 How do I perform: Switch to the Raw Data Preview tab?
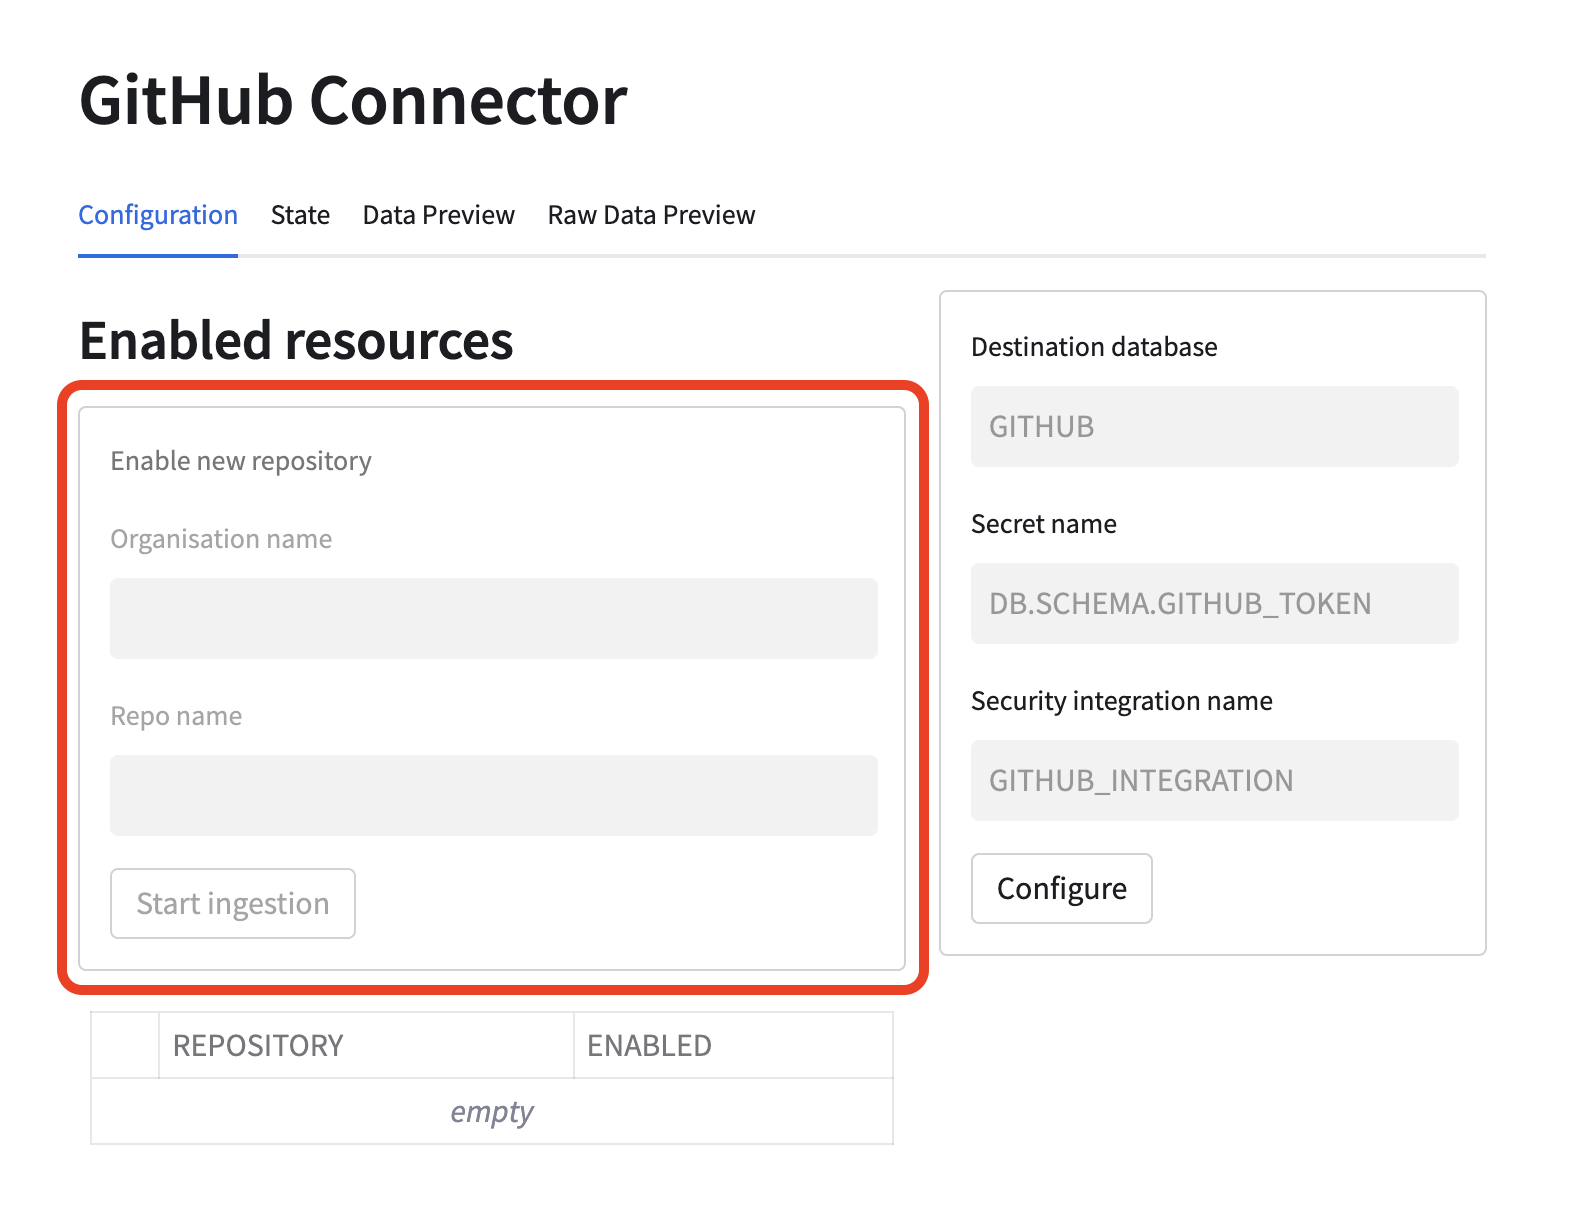[x=651, y=215]
